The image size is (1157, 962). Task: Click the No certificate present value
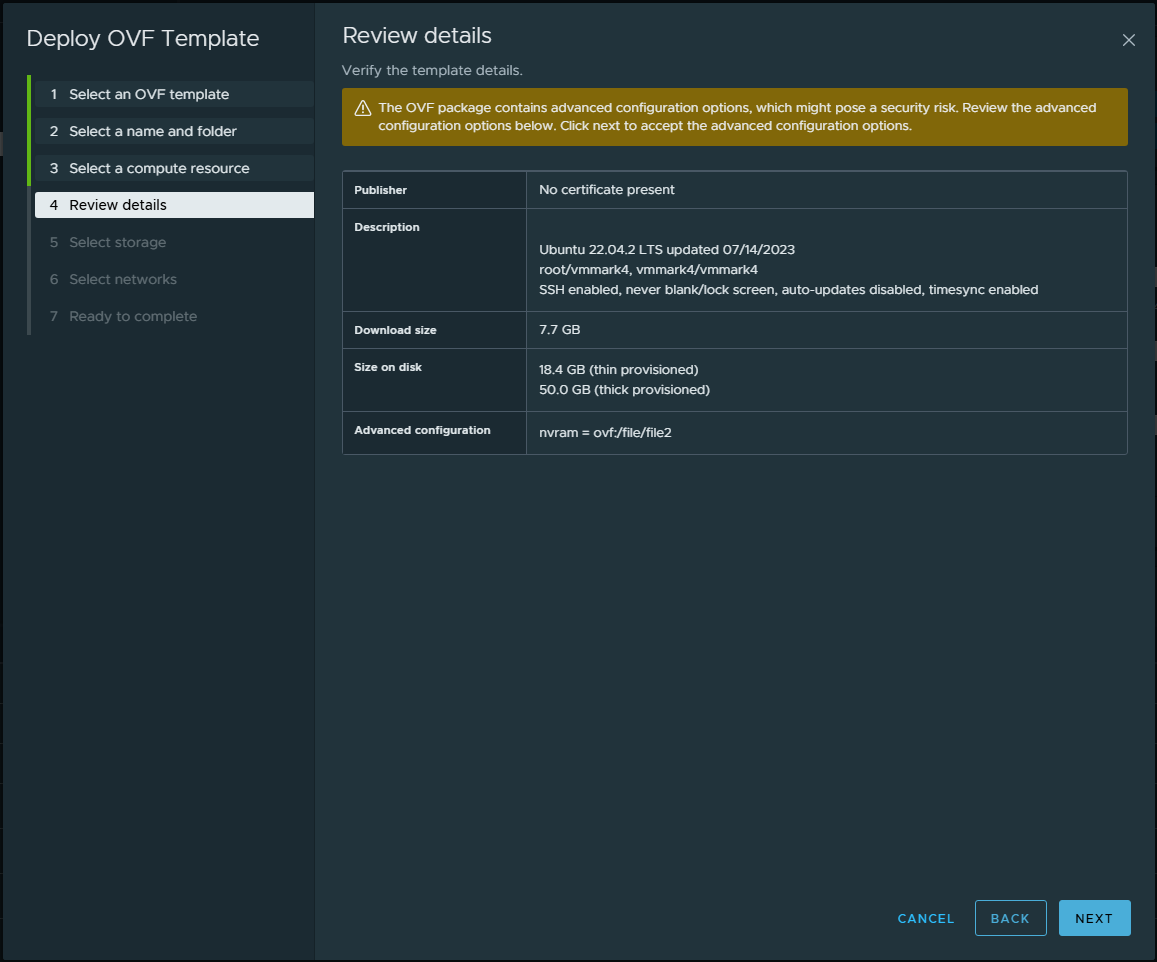click(607, 190)
